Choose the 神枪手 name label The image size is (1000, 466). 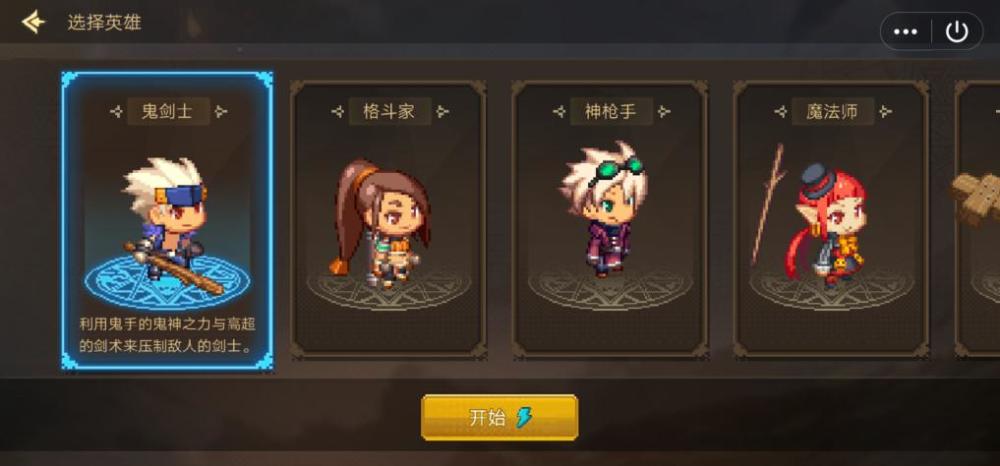611,112
